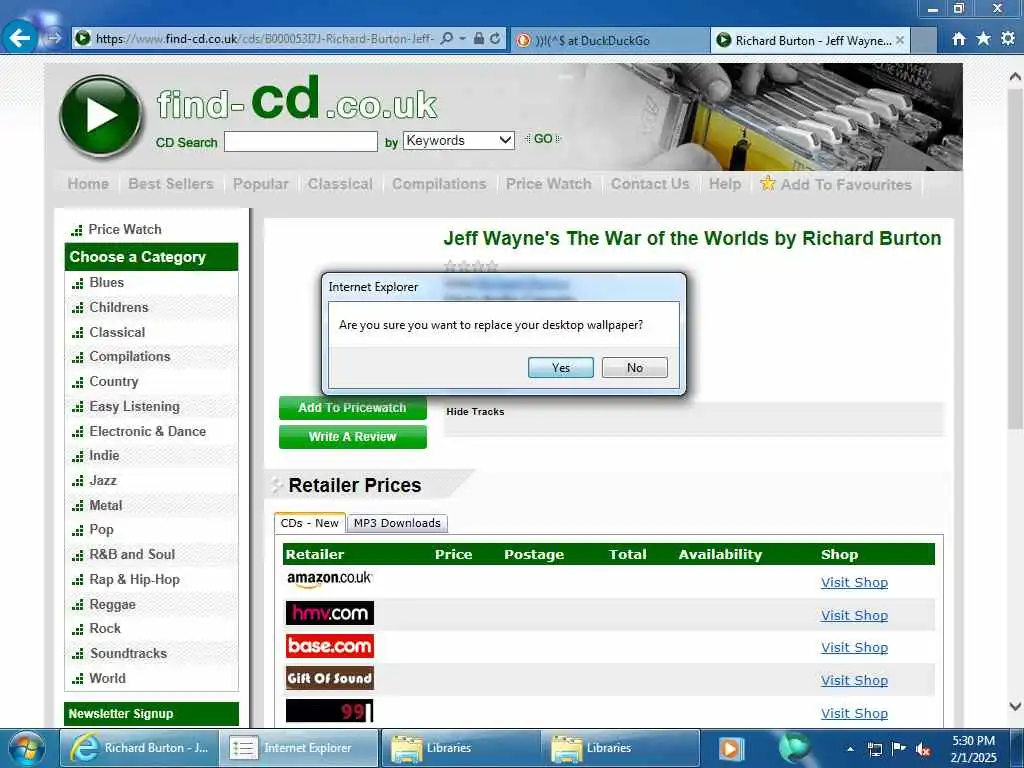Open Favorites with the star icon
Screen dimensions: 1024x768
tap(983, 39)
